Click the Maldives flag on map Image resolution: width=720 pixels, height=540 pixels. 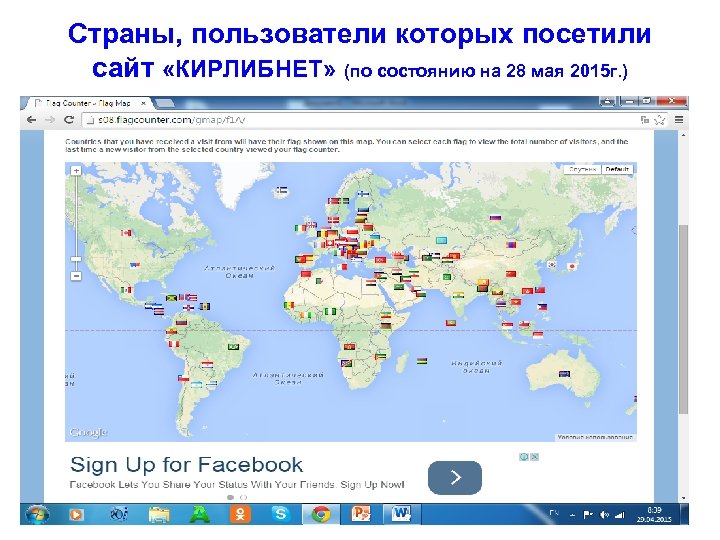451,323
